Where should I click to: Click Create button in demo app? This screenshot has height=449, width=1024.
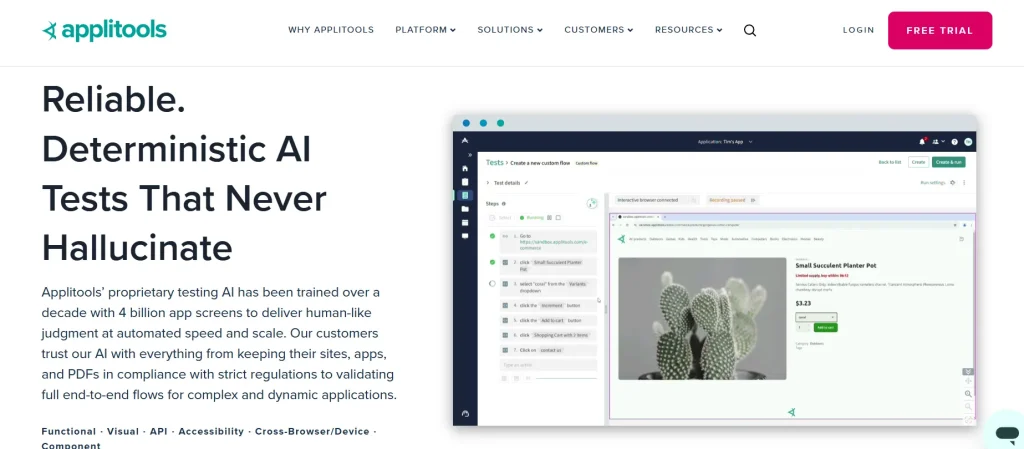click(919, 162)
